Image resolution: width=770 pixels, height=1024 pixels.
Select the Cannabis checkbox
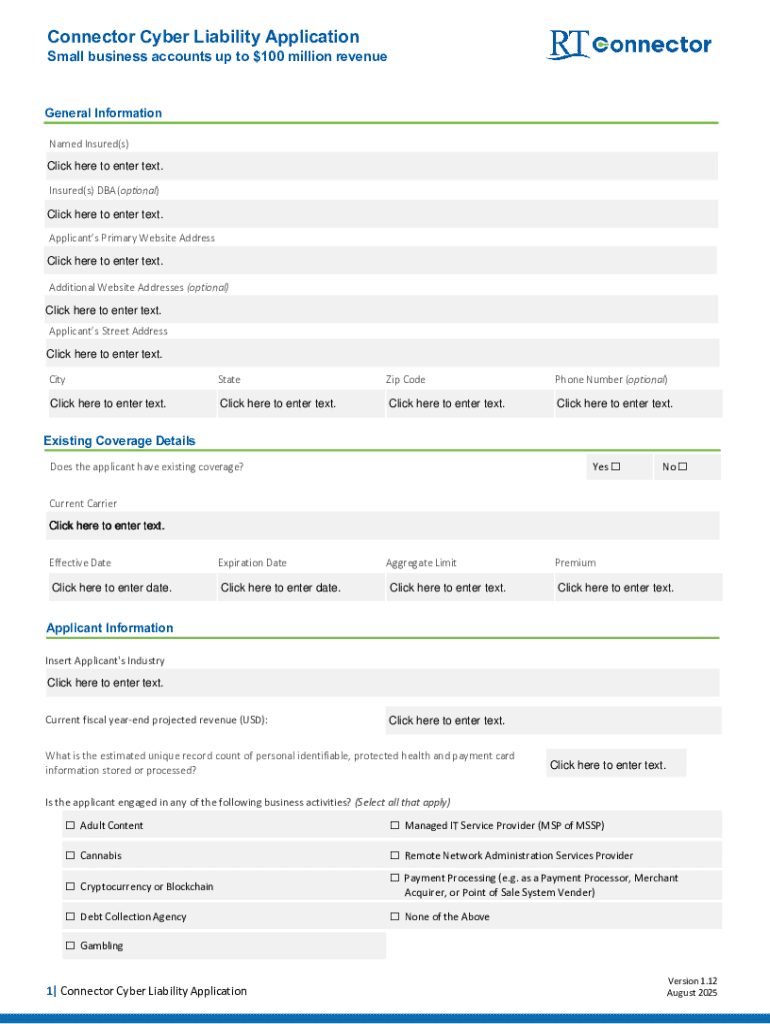point(71,856)
